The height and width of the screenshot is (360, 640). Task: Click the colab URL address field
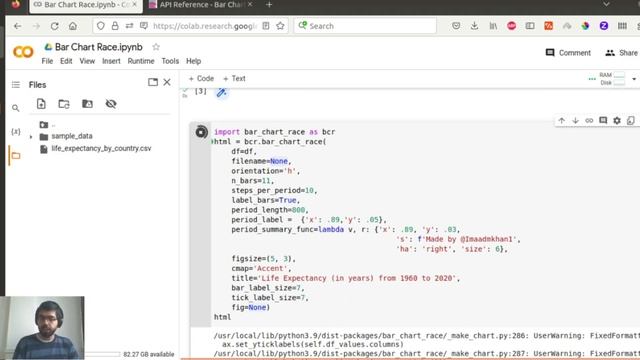205,26
